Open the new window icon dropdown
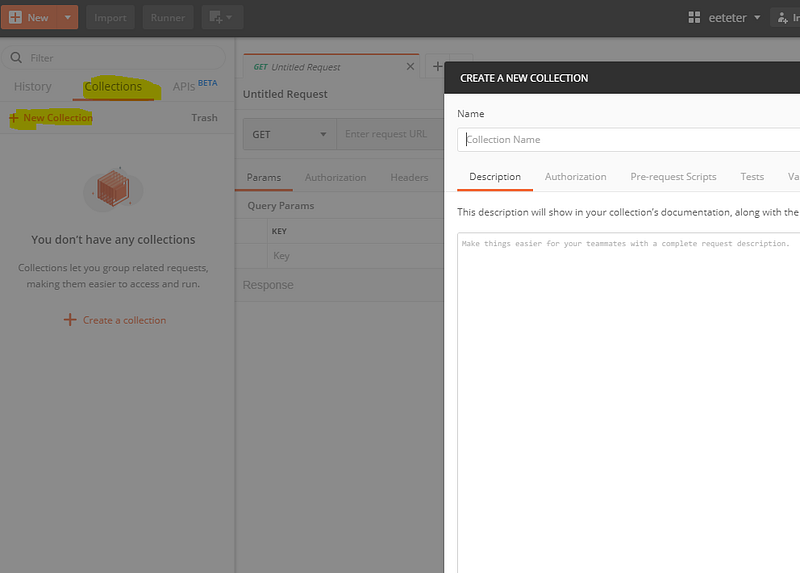Screen dimensions: 800x573 [222, 17]
